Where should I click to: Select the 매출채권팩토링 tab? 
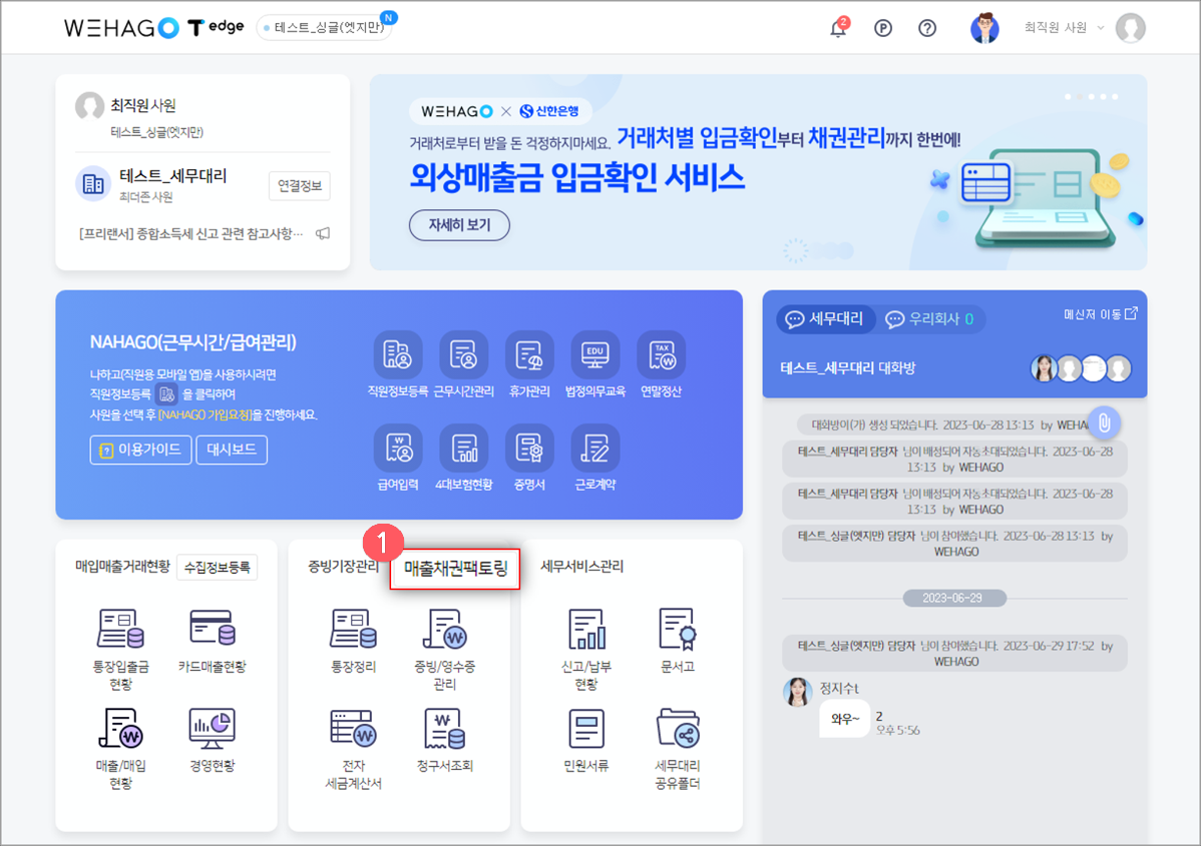[455, 570]
